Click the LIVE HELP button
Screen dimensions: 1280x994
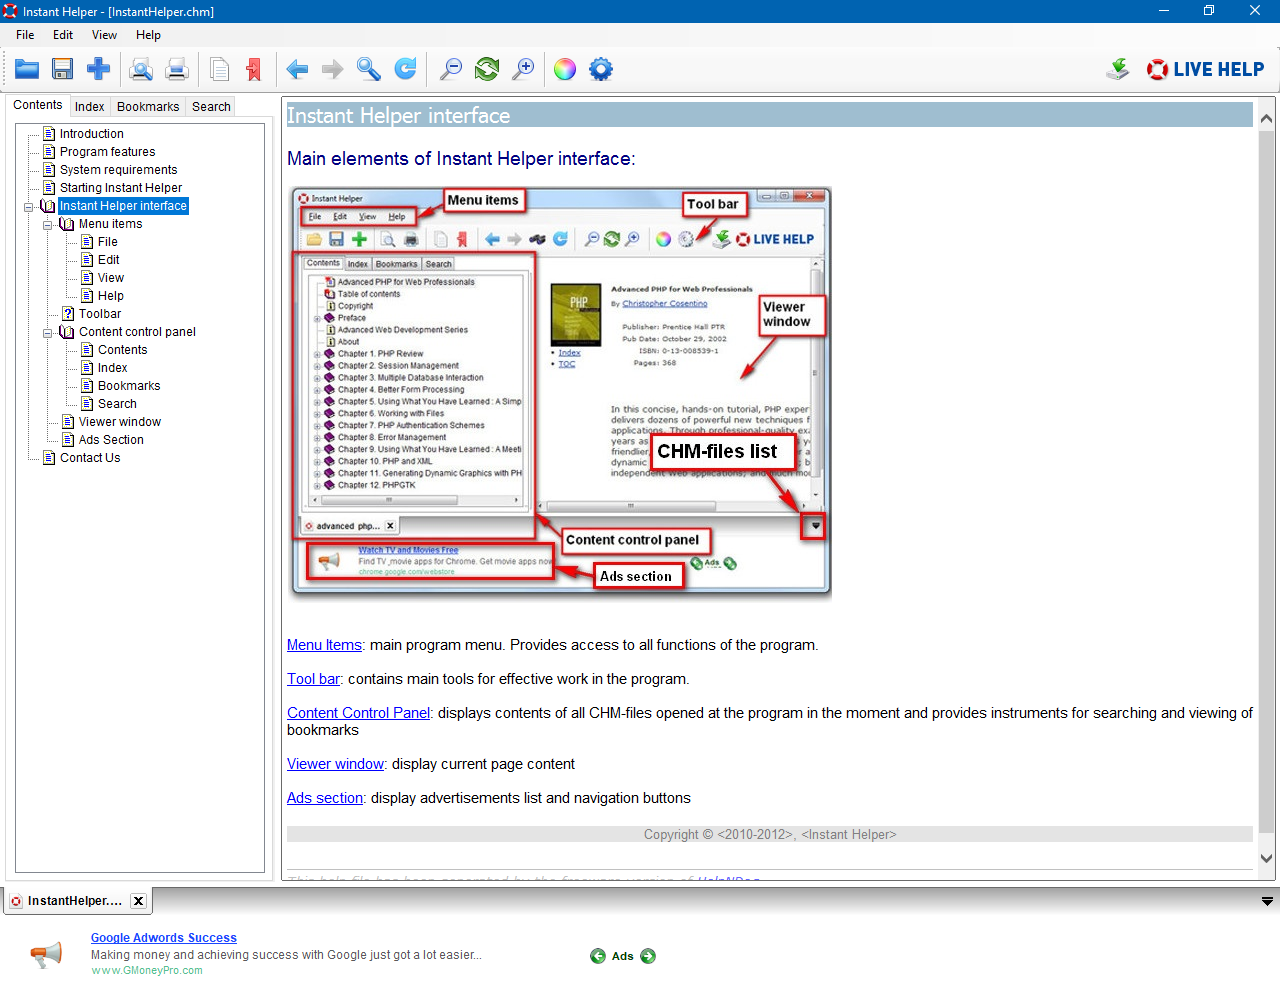[x=1206, y=69]
